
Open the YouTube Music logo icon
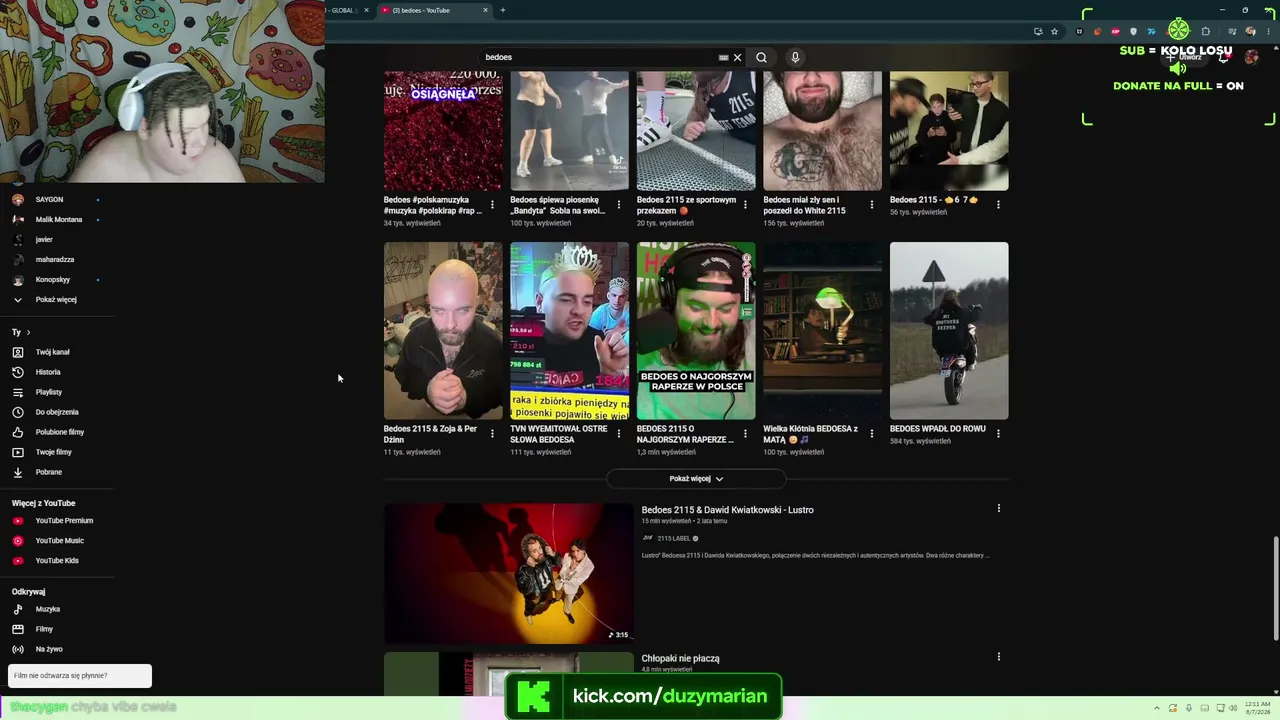(18, 541)
